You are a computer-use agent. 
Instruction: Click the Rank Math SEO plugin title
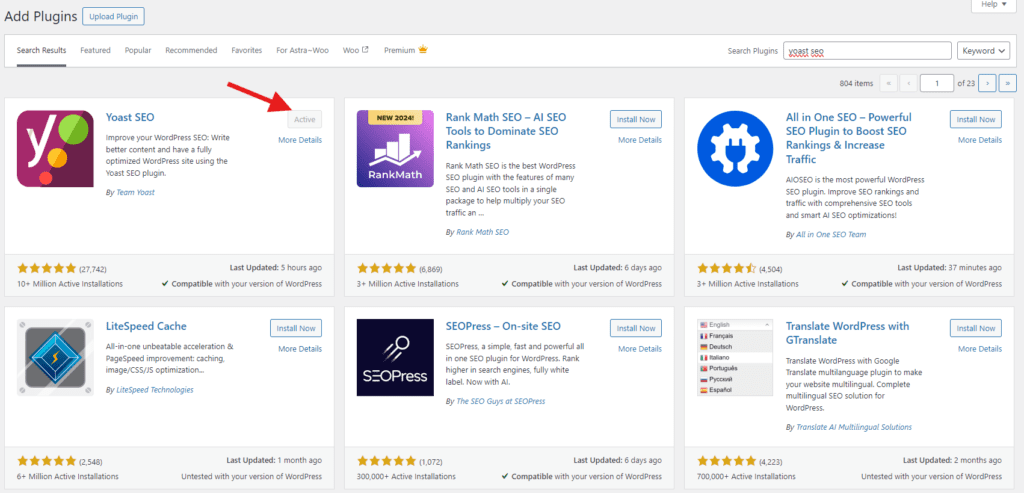[506, 131]
